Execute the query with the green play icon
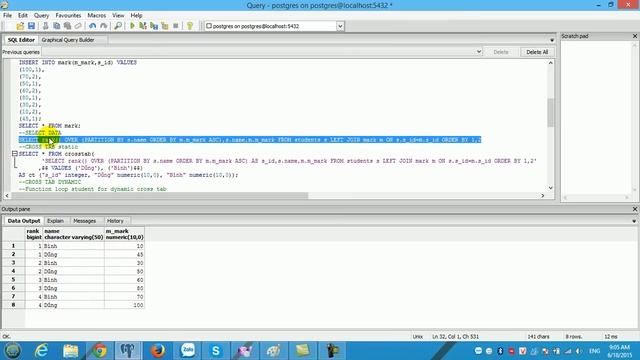The image size is (640, 360). click(x=132, y=26)
